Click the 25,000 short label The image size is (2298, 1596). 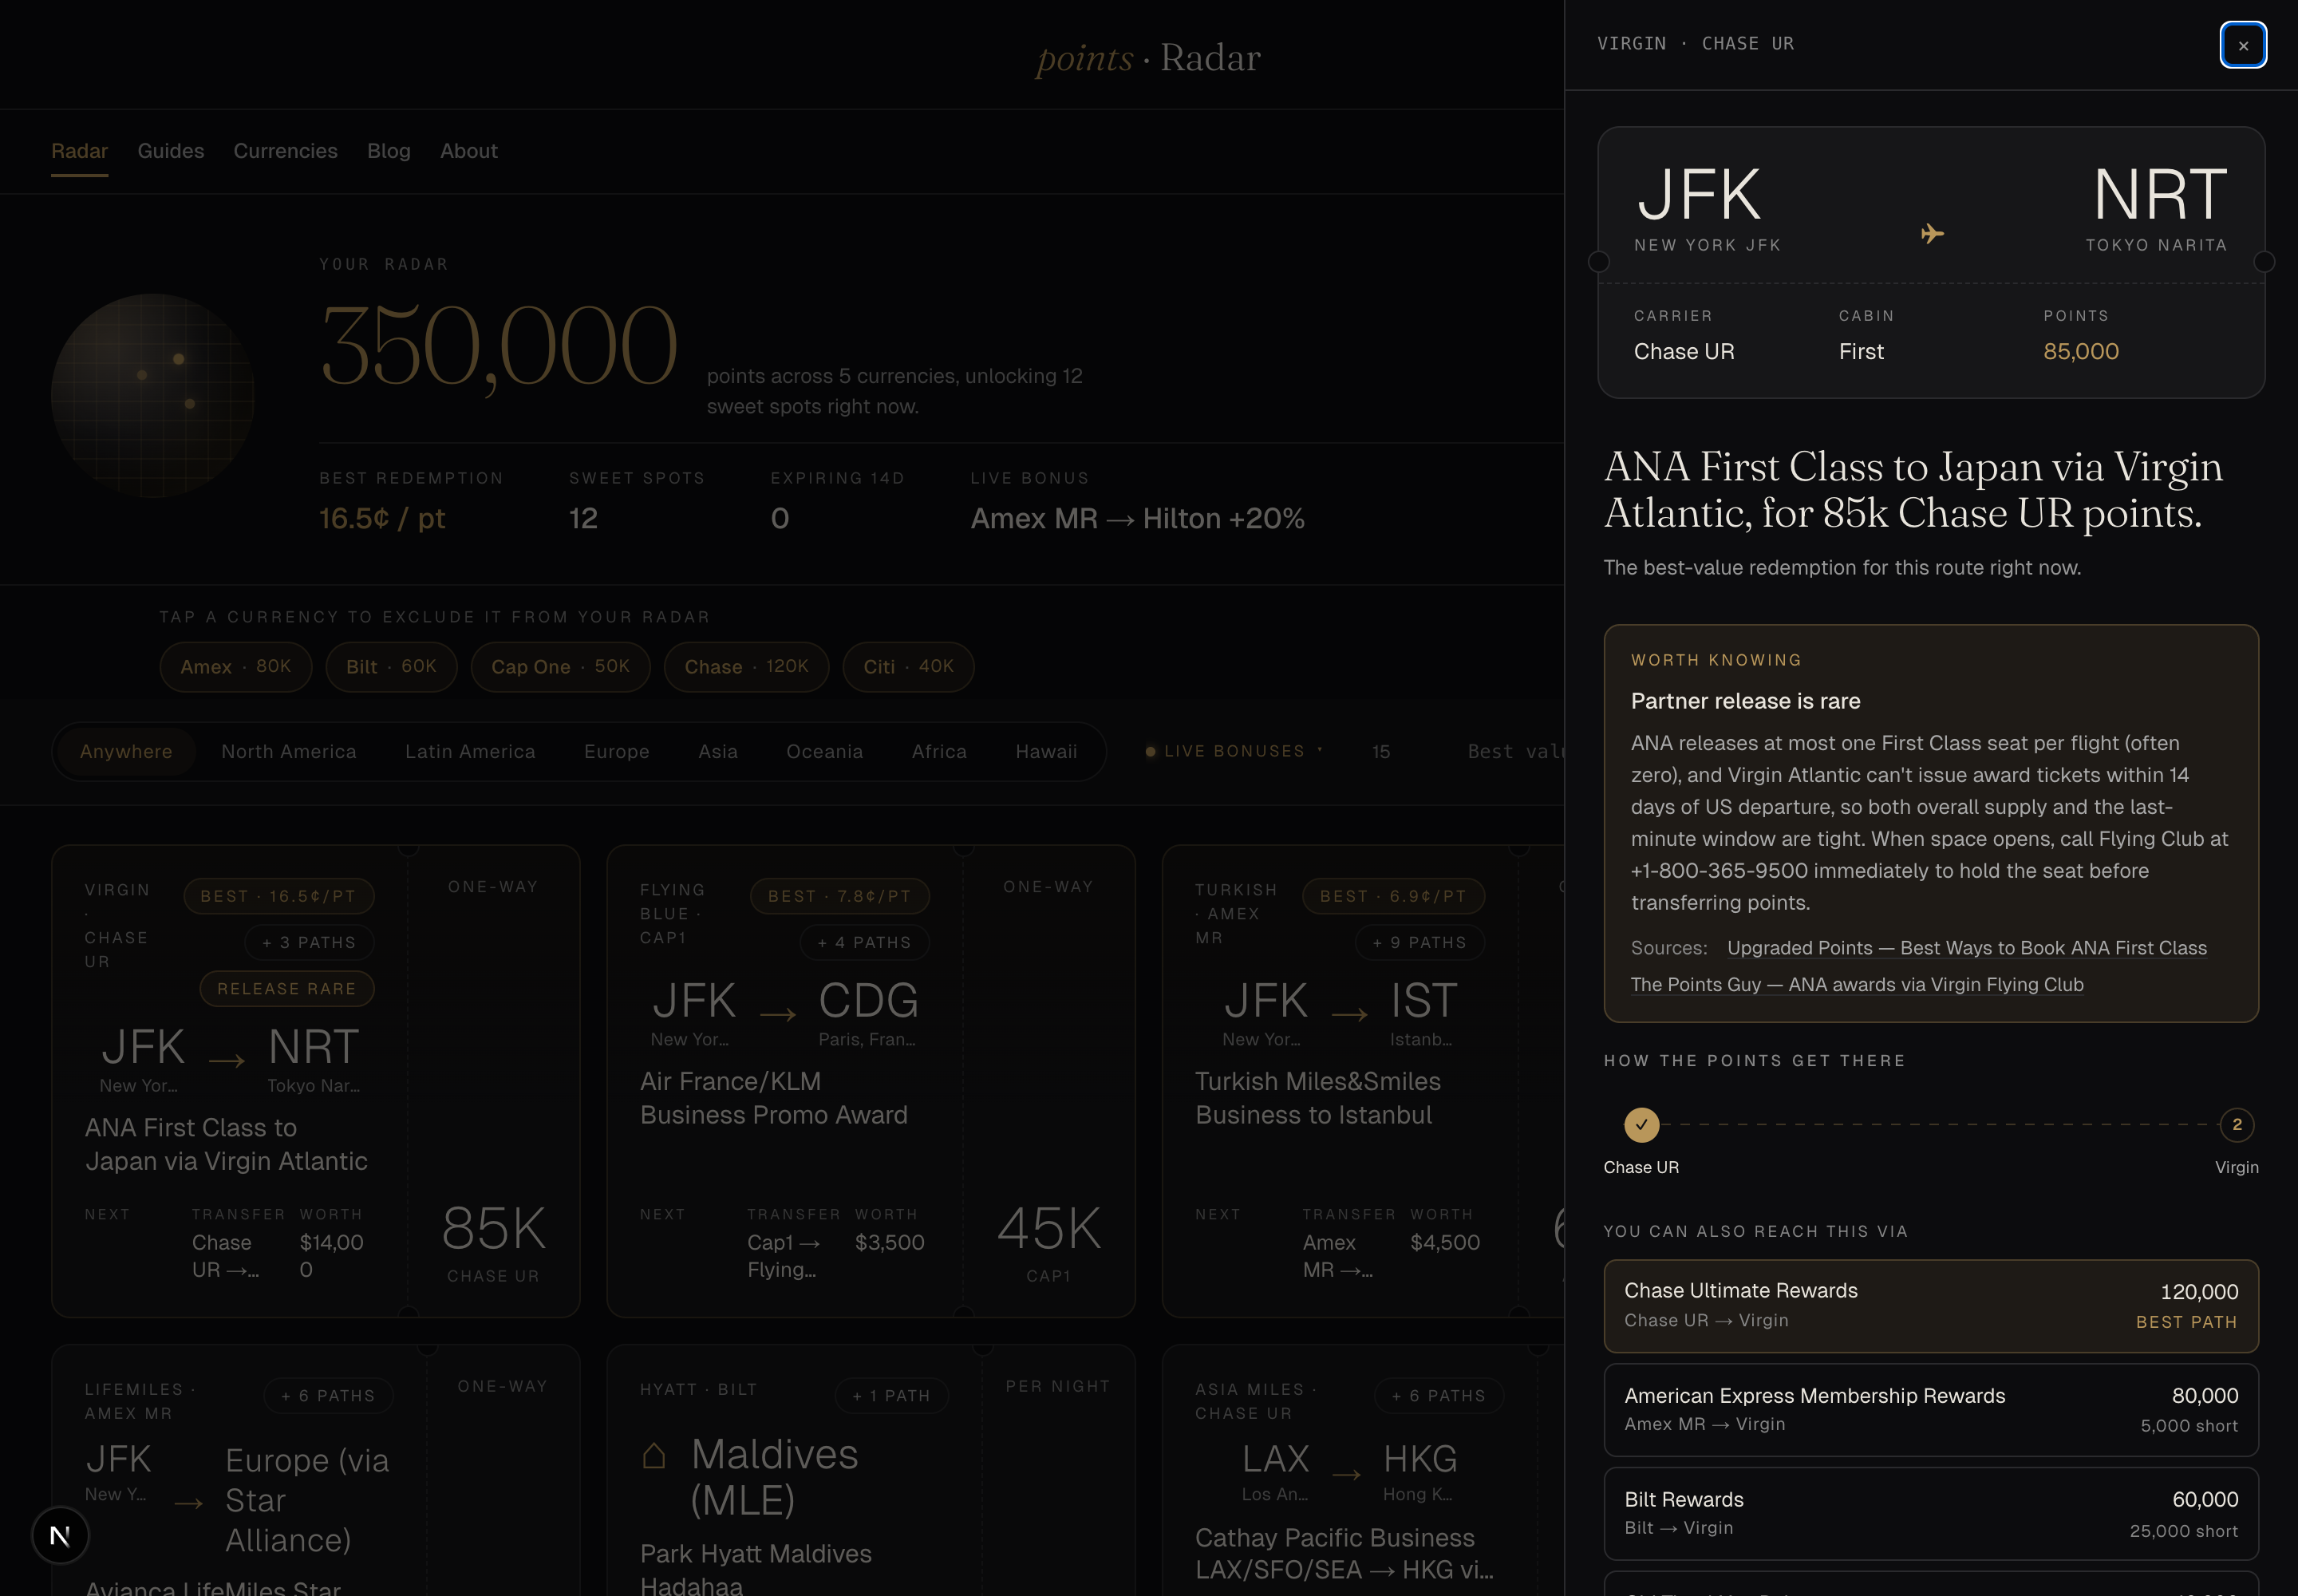pos(2183,1530)
